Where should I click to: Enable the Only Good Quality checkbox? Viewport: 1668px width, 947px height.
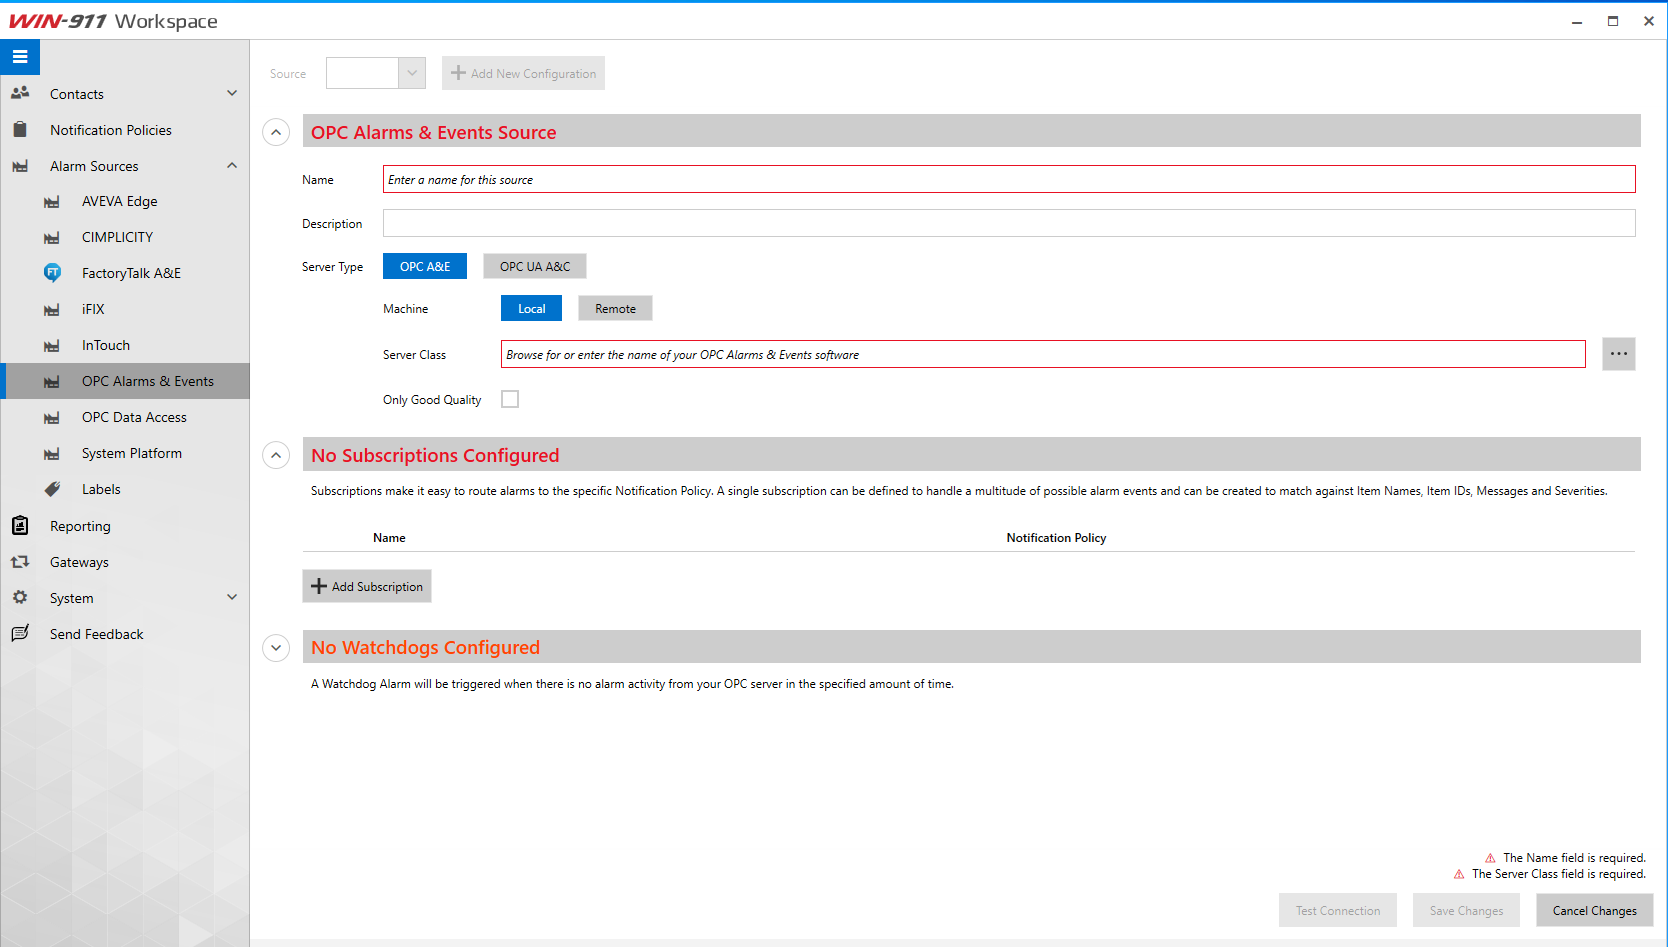tap(510, 399)
